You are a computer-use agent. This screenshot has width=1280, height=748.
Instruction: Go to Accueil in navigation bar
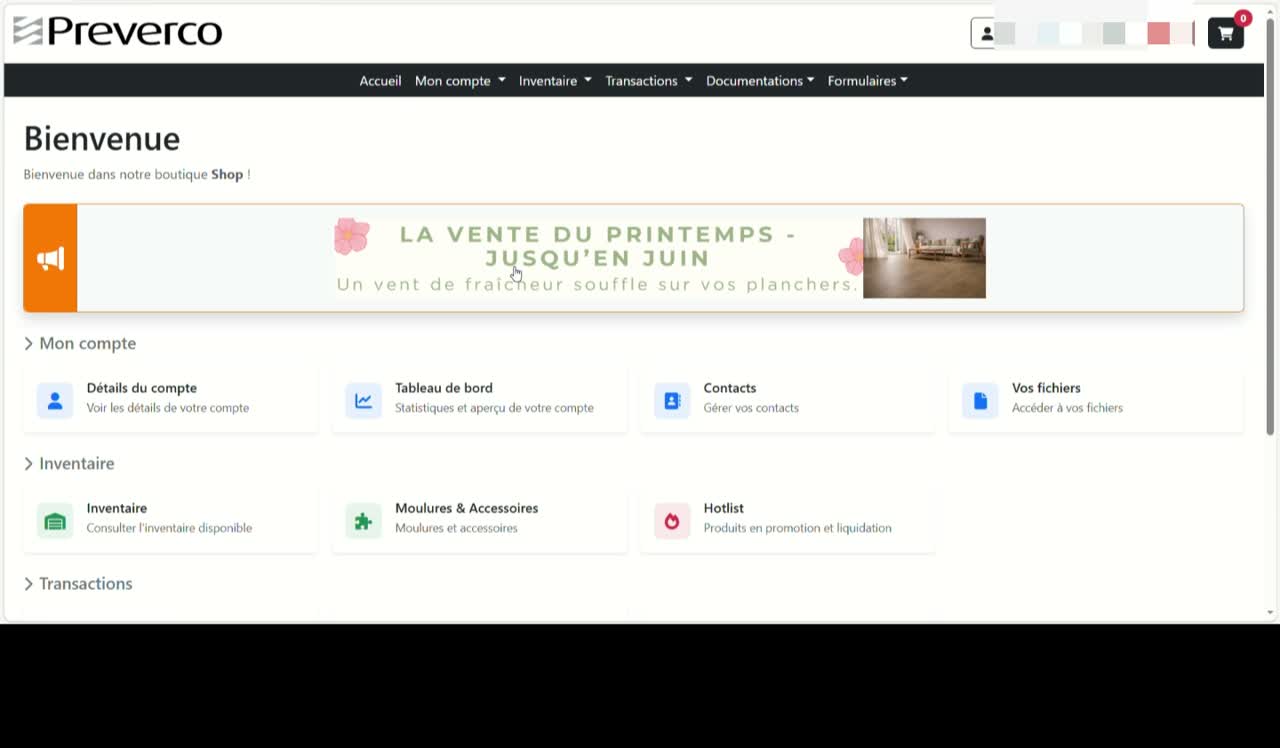pyautogui.click(x=380, y=81)
